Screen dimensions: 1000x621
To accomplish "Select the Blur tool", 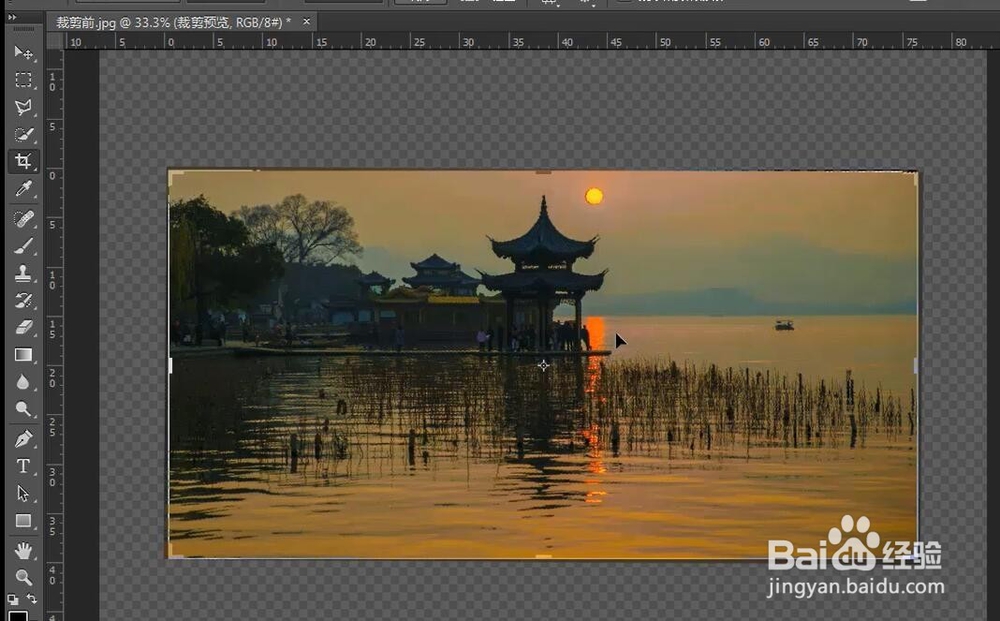I will [23, 383].
